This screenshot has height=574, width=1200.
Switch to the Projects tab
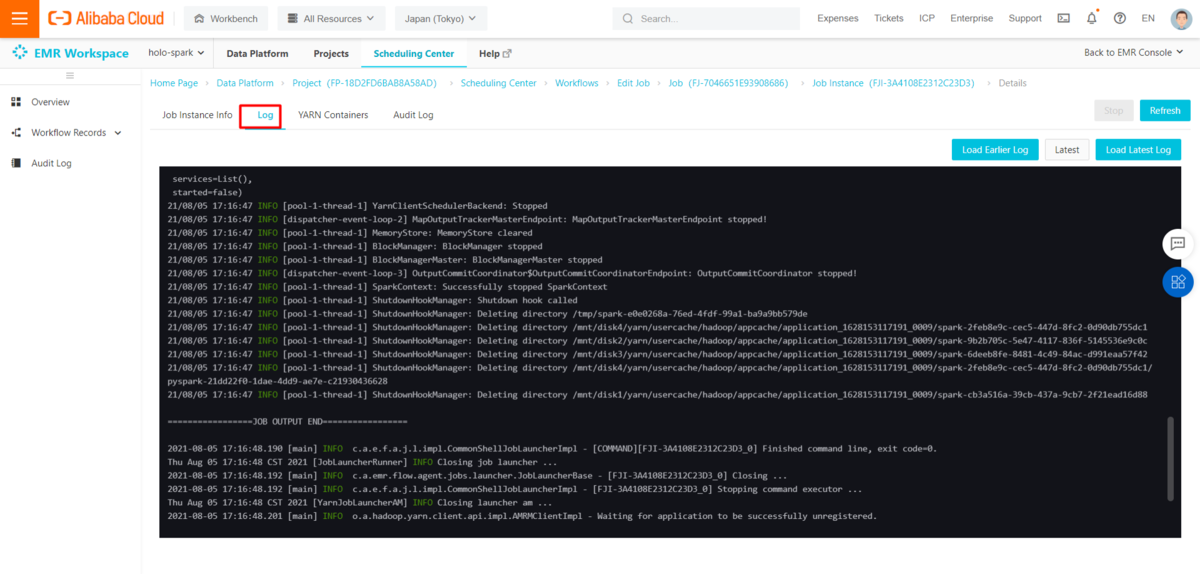point(331,53)
